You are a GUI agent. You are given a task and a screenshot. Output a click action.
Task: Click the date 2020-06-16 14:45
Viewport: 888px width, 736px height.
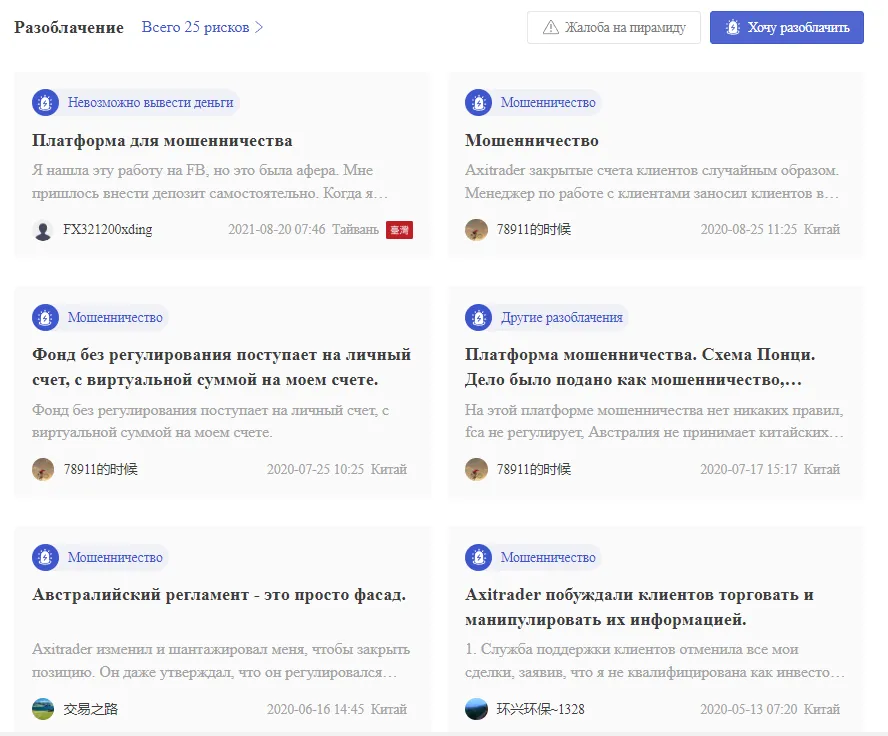point(315,709)
